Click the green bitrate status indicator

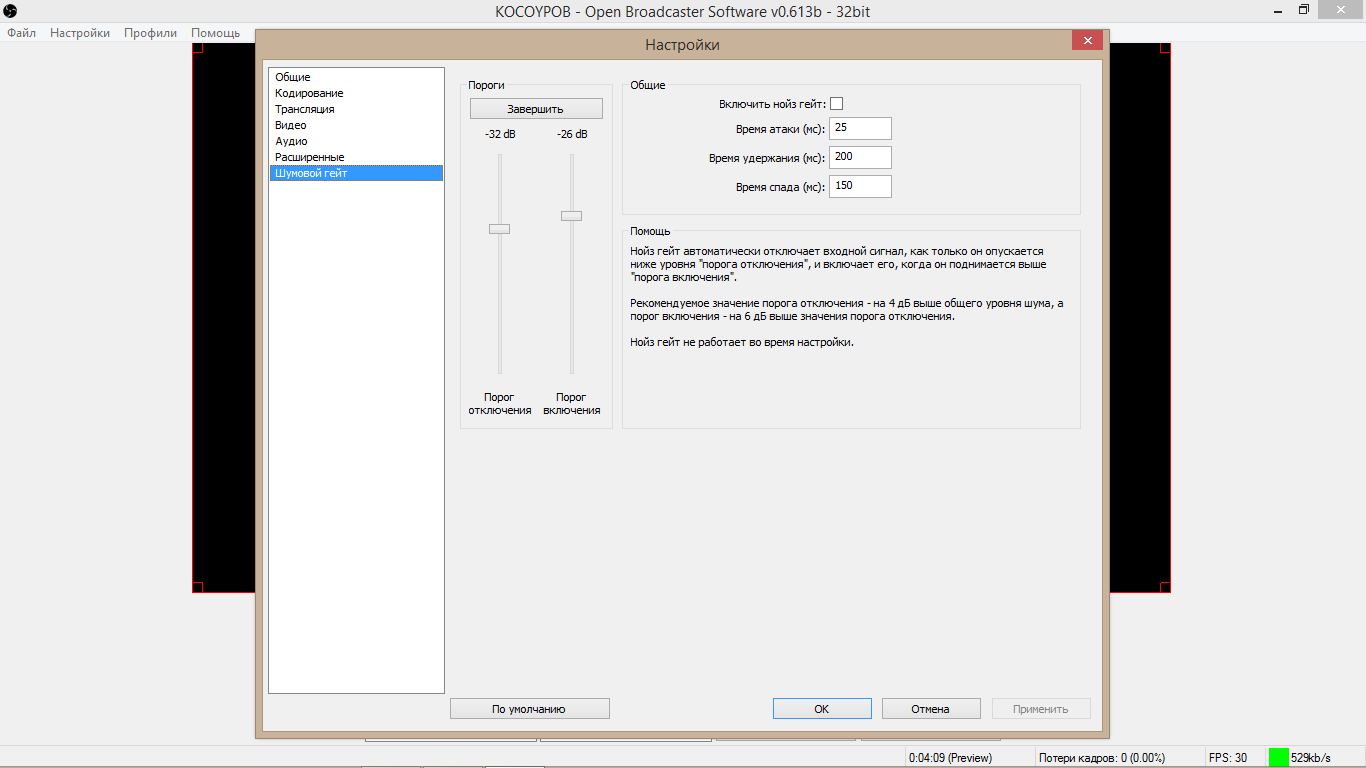(x=1279, y=757)
